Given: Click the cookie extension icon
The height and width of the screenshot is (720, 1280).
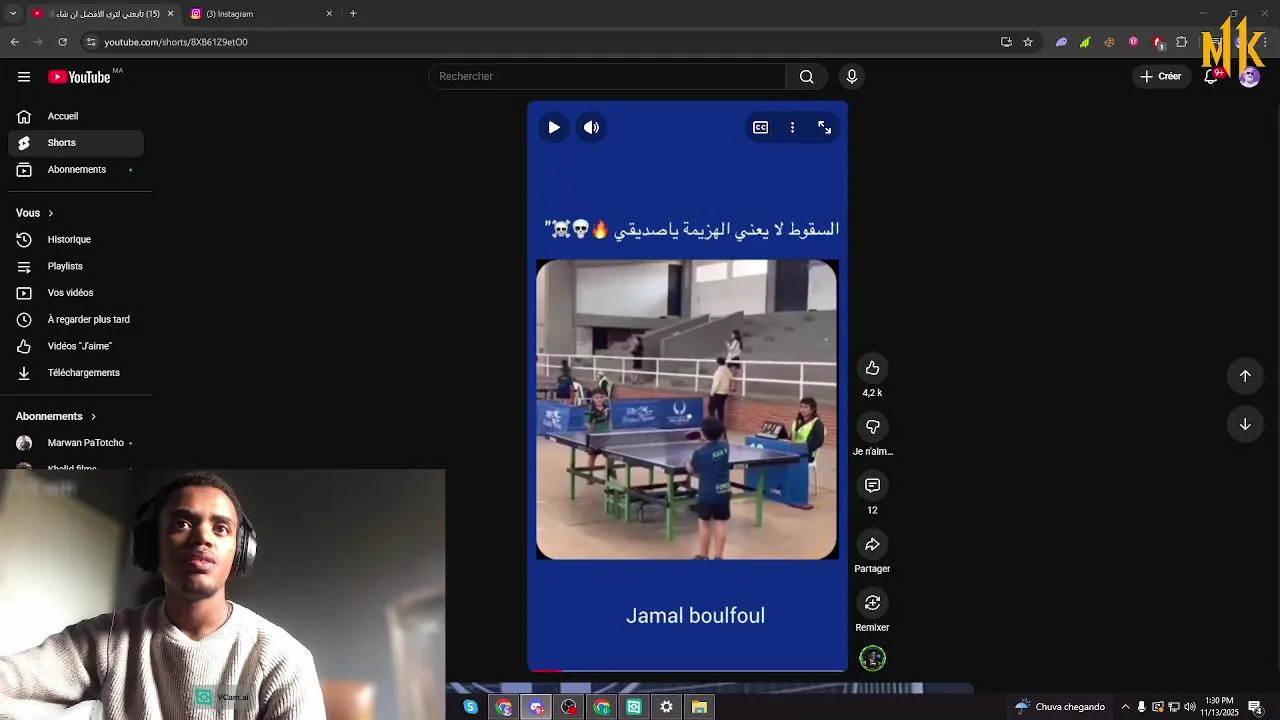Looking at the screenshot, I should [1109, 42].
